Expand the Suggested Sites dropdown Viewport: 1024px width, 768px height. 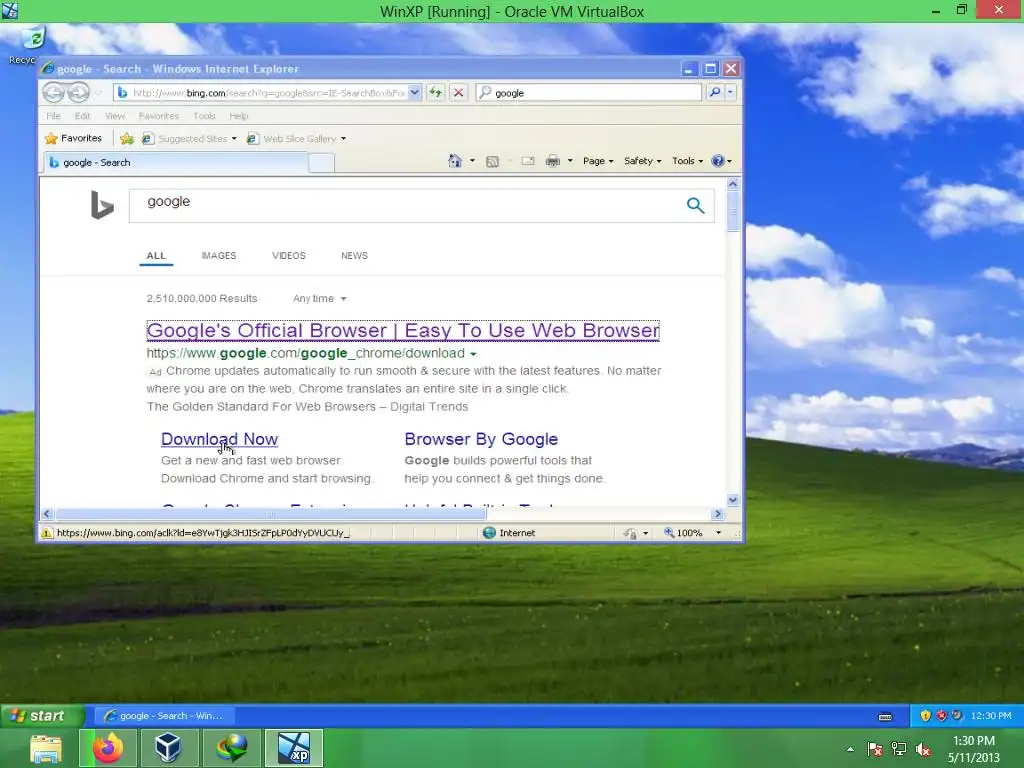pyautogui.click(x=234, y=138)
